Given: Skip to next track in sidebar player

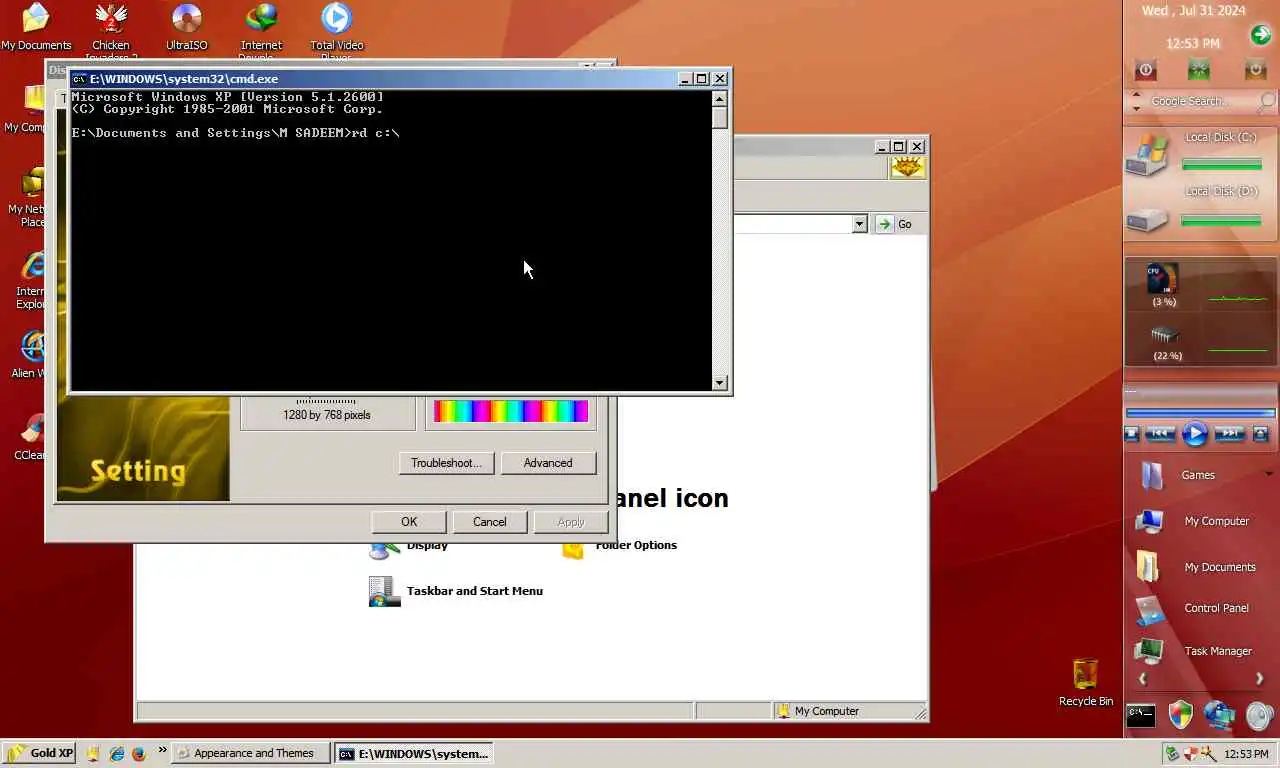Looking at the screenshot, I should click(x=1229, y=433).
